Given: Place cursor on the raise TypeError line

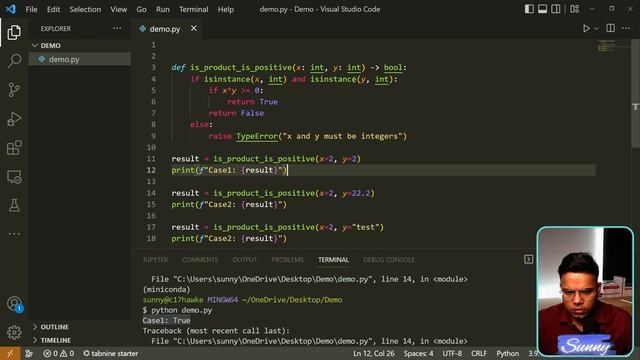Looking at the screenshot, I should [307, 136].
